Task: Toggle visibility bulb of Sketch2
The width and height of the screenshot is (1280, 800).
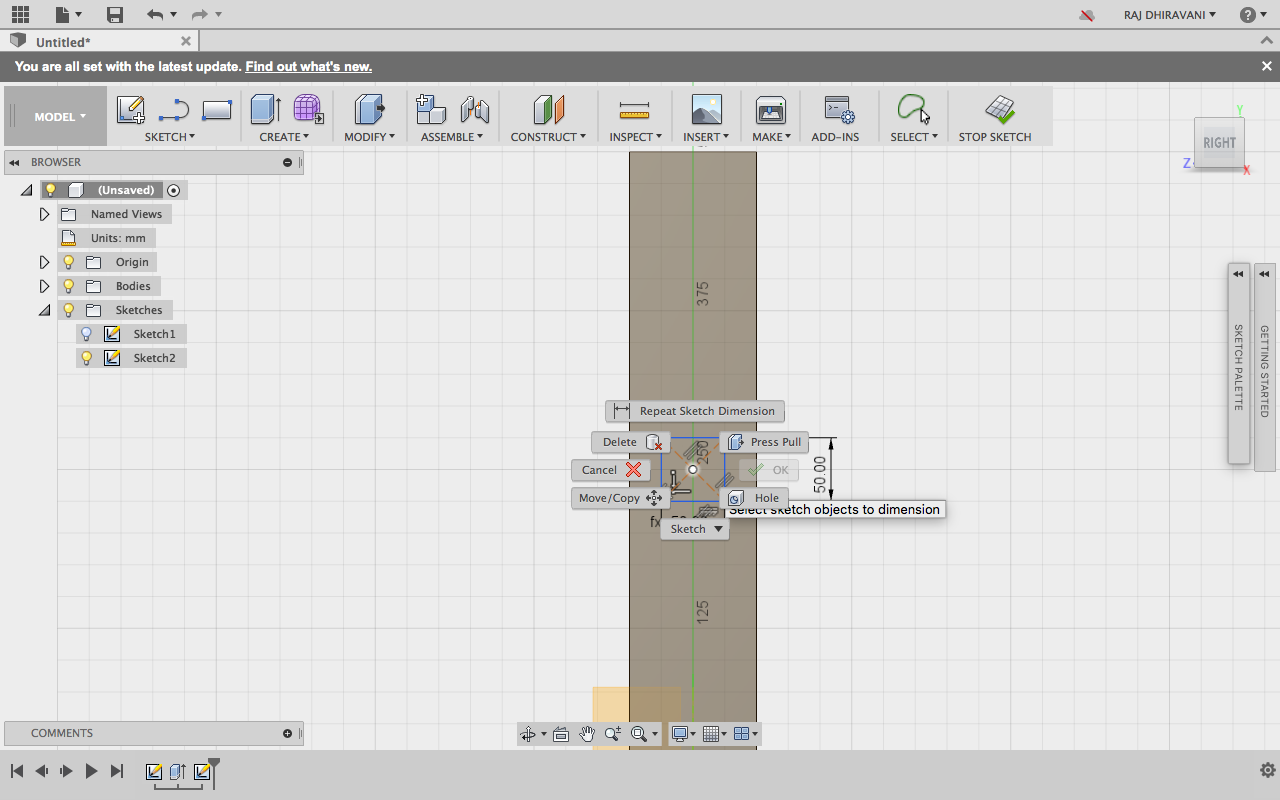Action: [x=87, y=358]
